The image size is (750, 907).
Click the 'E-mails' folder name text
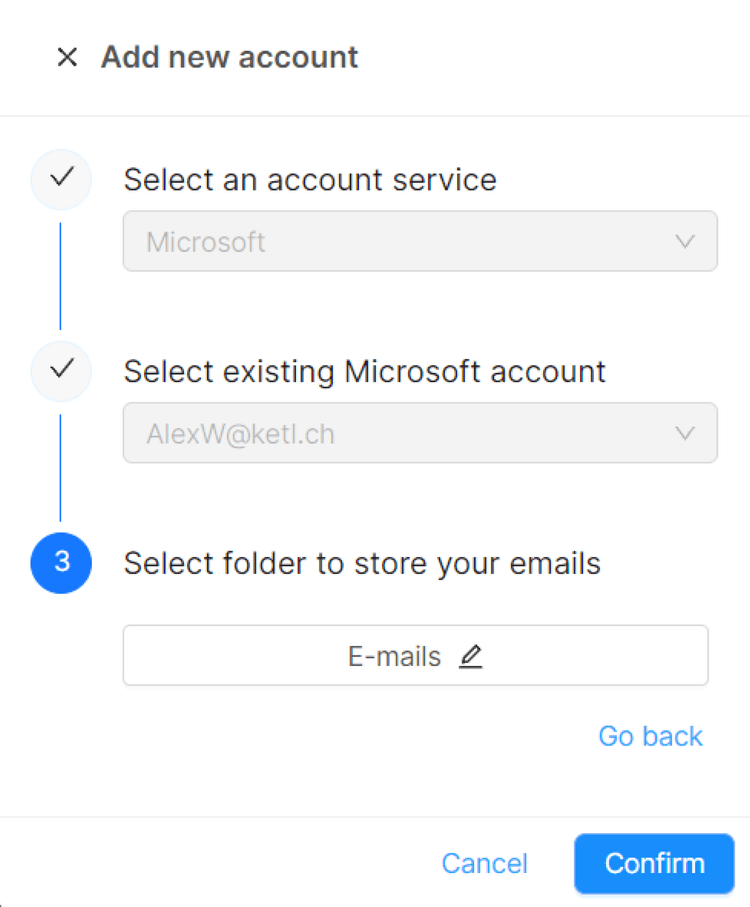pos(394,656)
